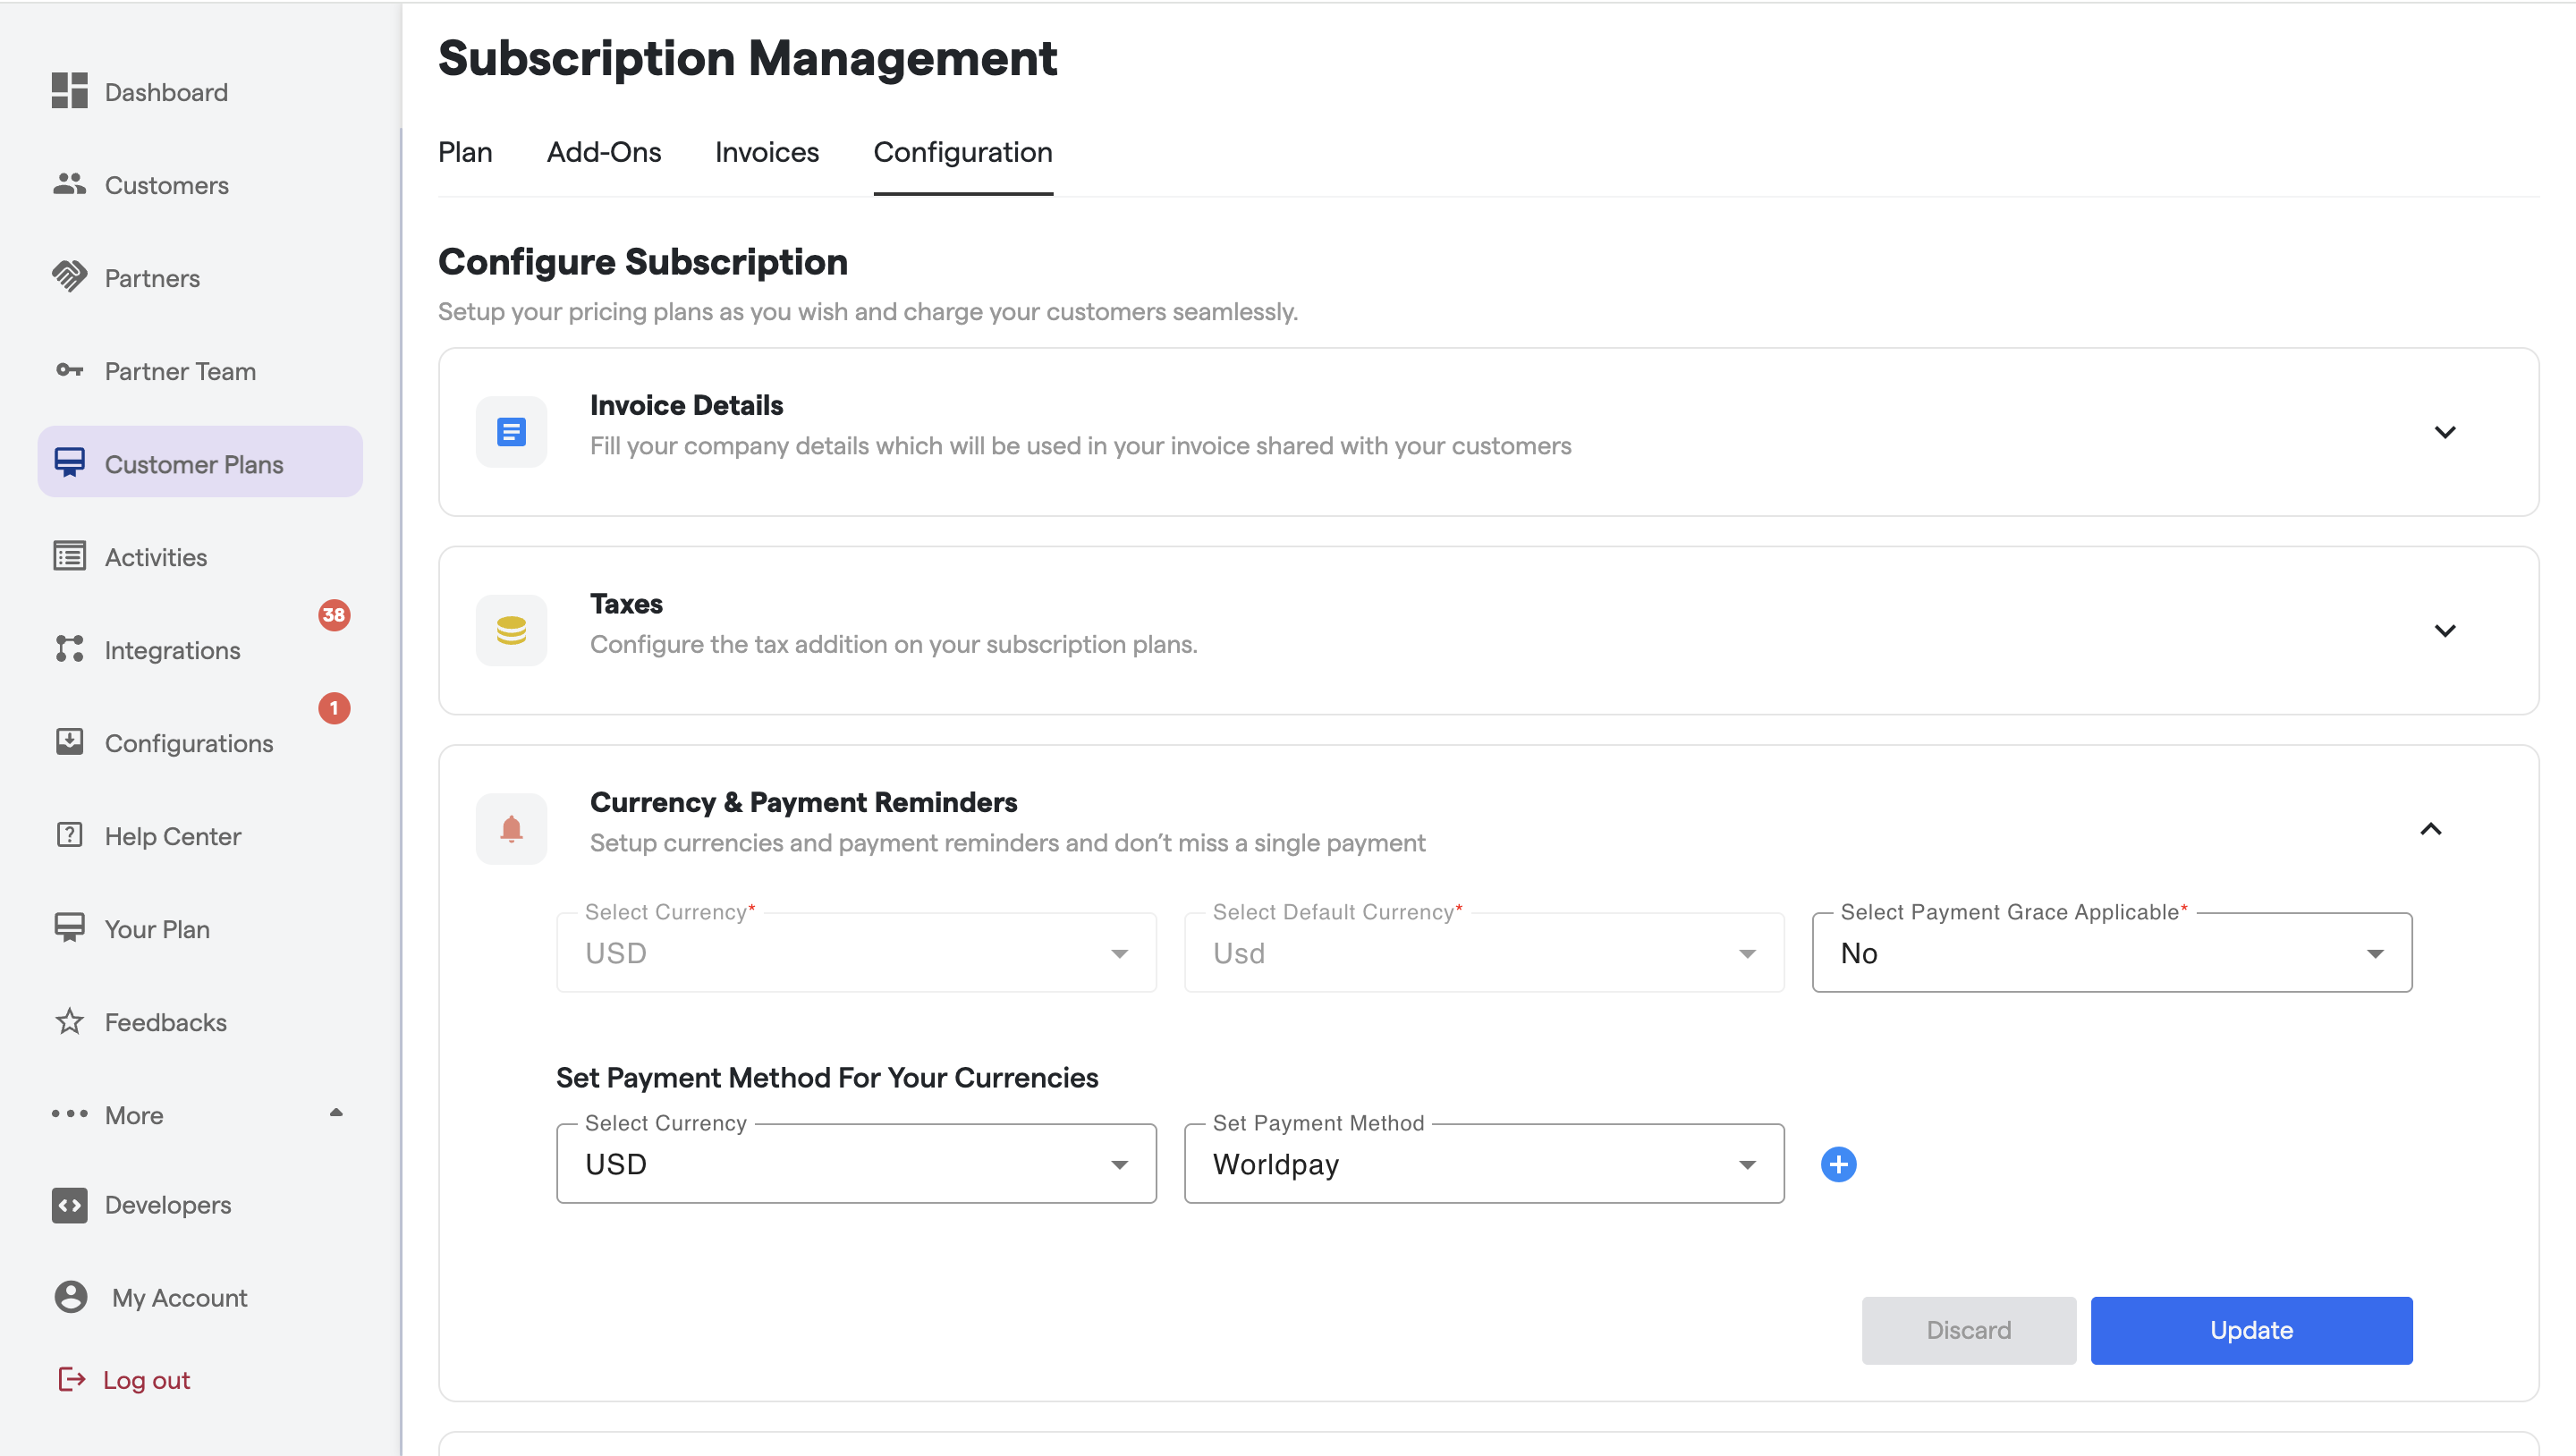Viewport: 2576px width, 1456px height.
Task: Click the Dashboard grid icon
Action: (x=69, y=91)
